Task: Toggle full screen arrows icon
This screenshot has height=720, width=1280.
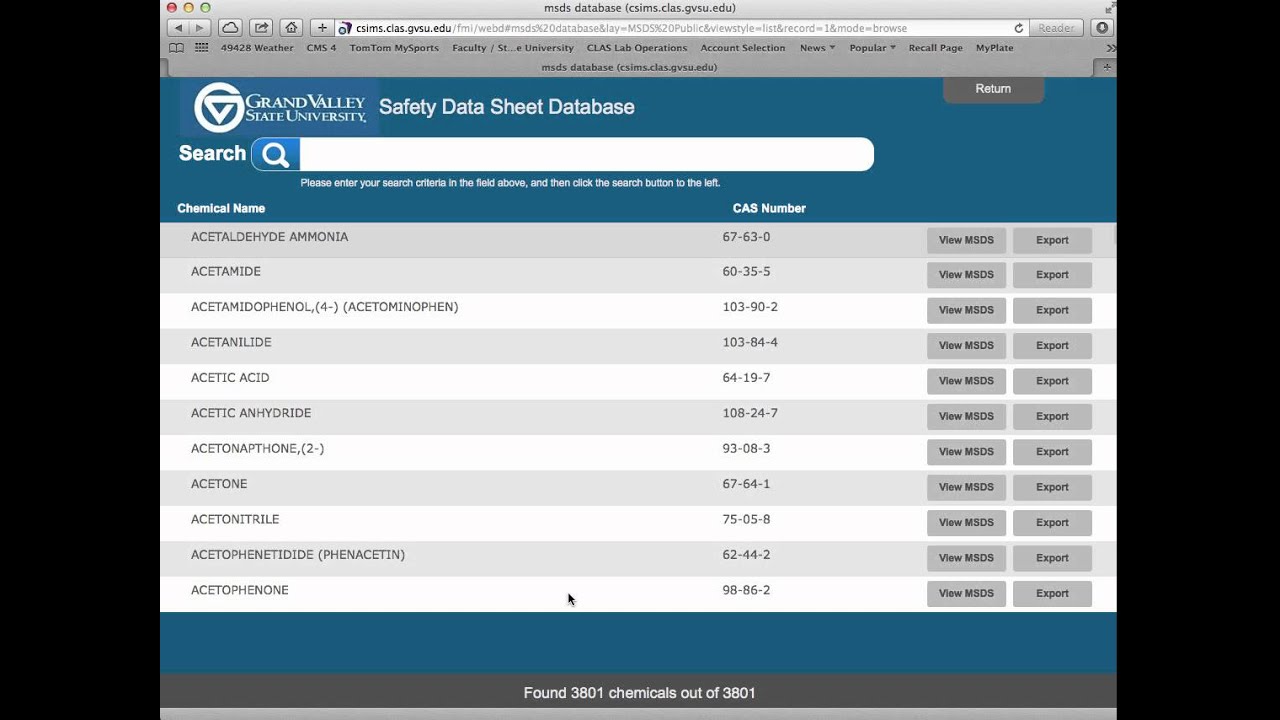Action: click(1109, 7)
